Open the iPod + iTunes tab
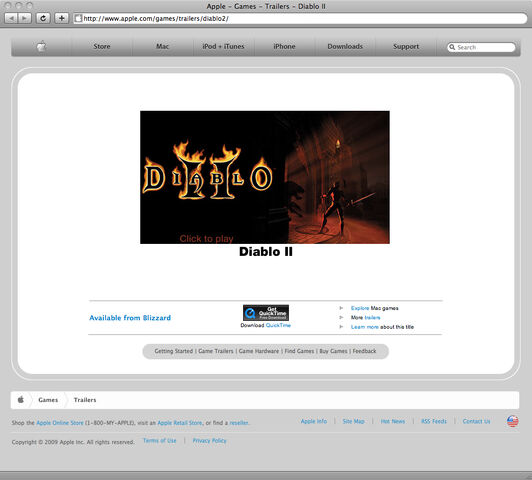 [x=223, y=46]
